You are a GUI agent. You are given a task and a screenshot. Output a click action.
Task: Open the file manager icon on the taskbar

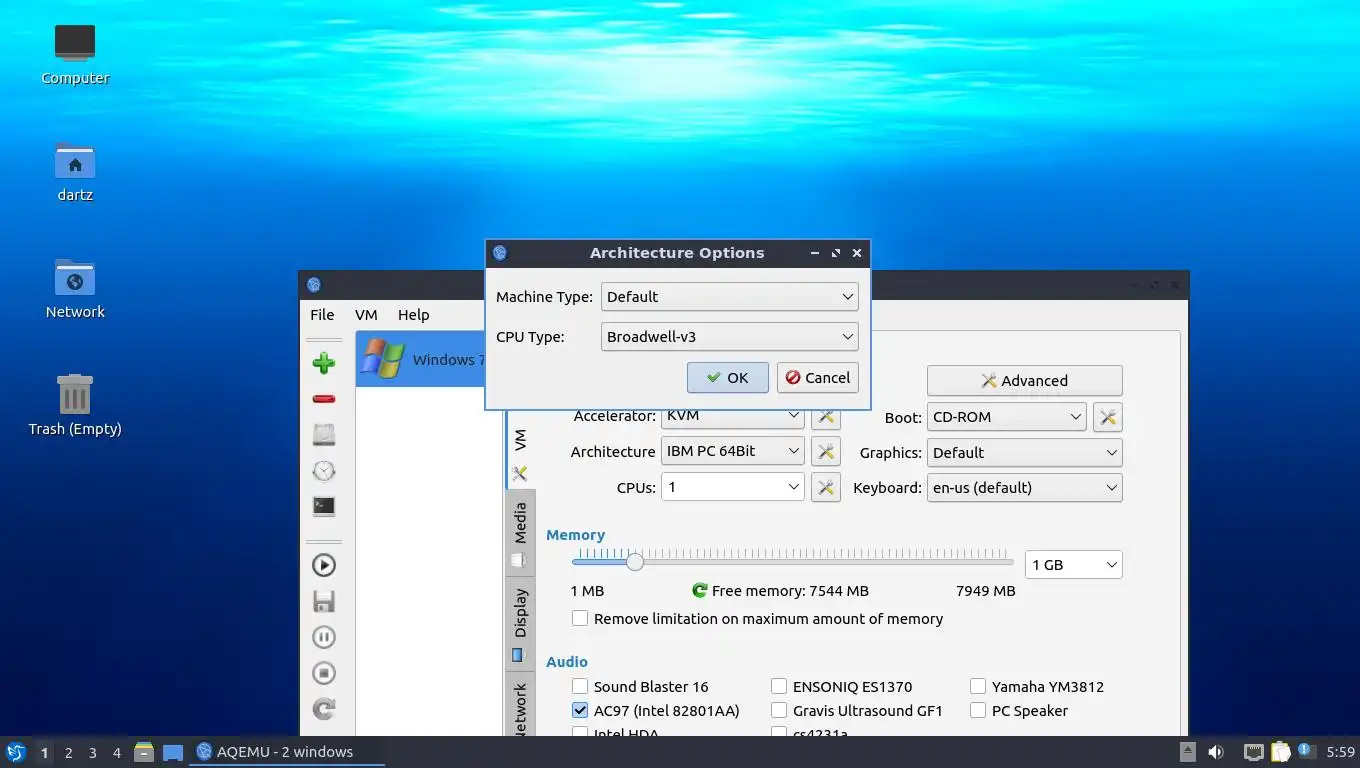pyautogui.click(x=144, y=752)
